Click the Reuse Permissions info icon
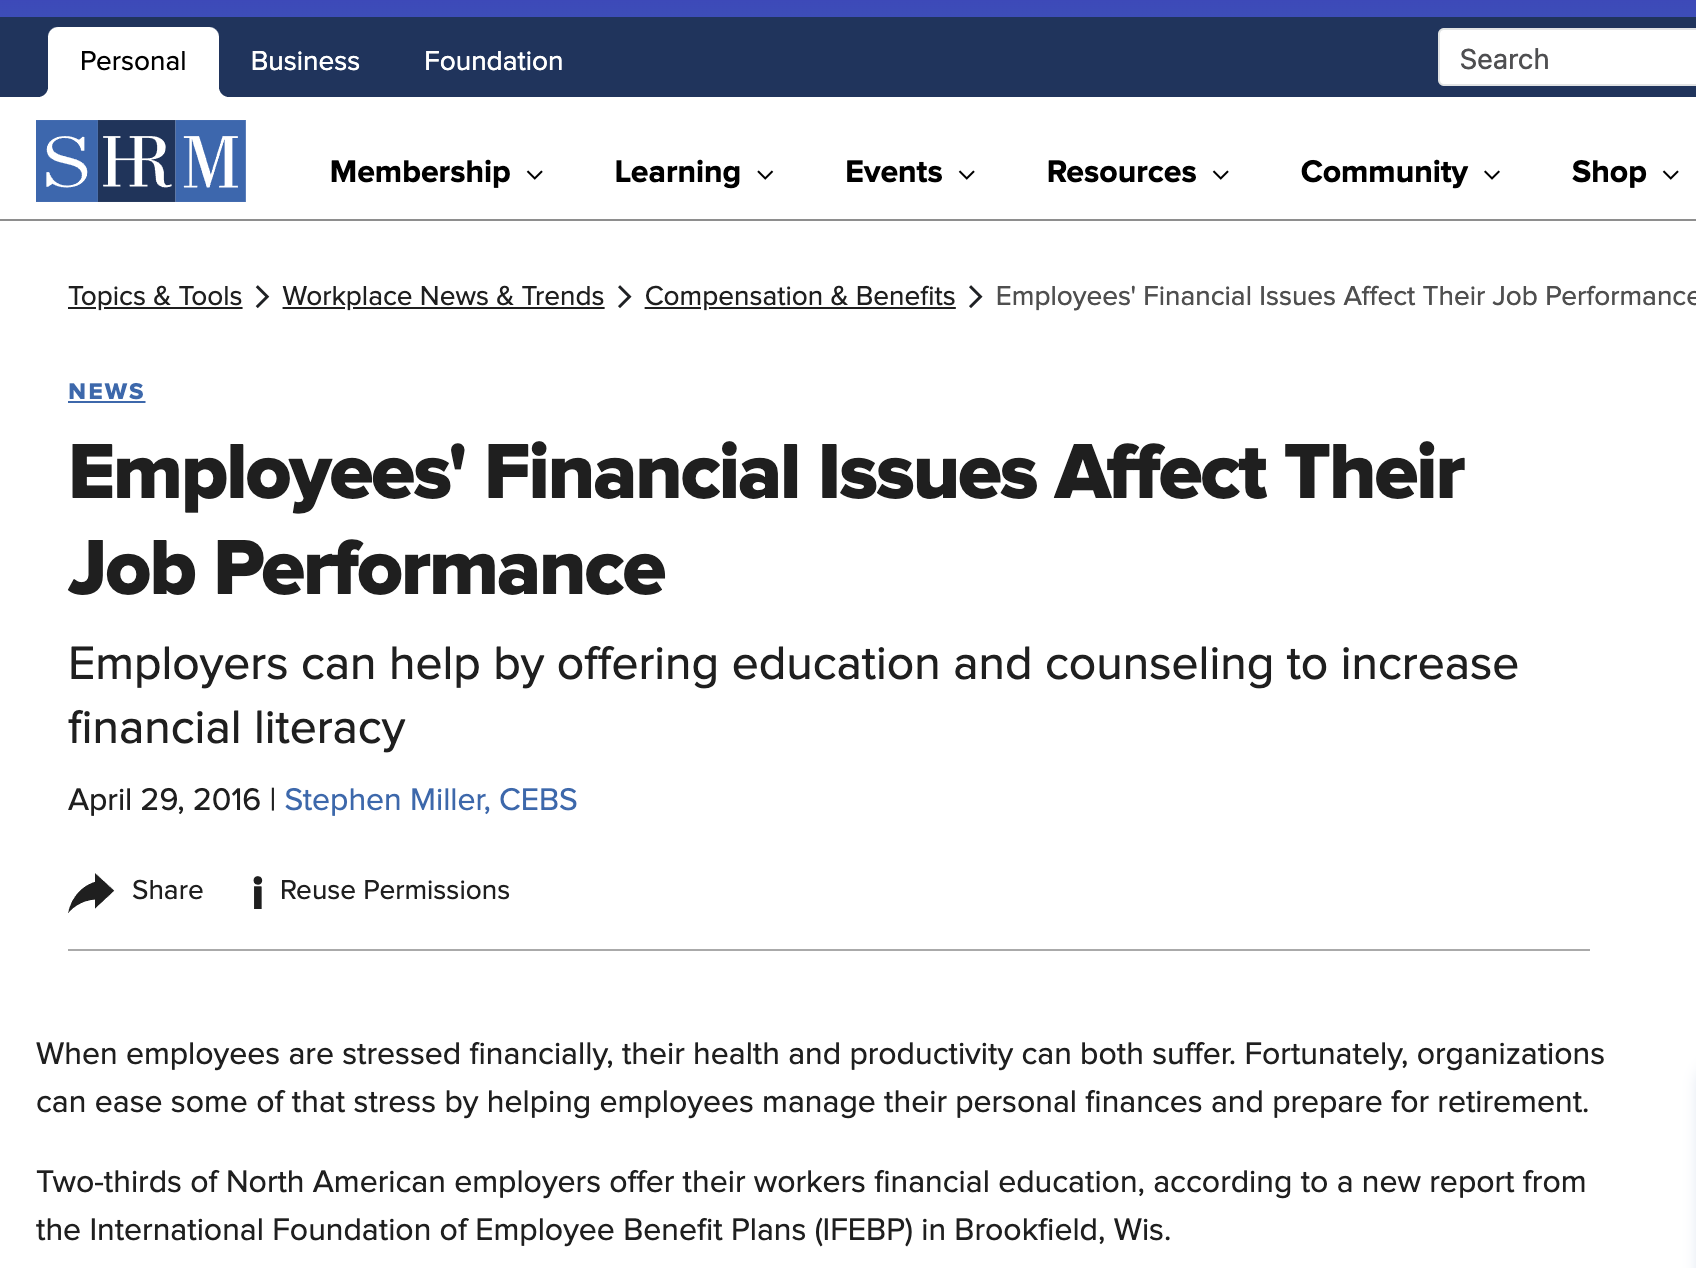1696x1268 pixels. 258,892
